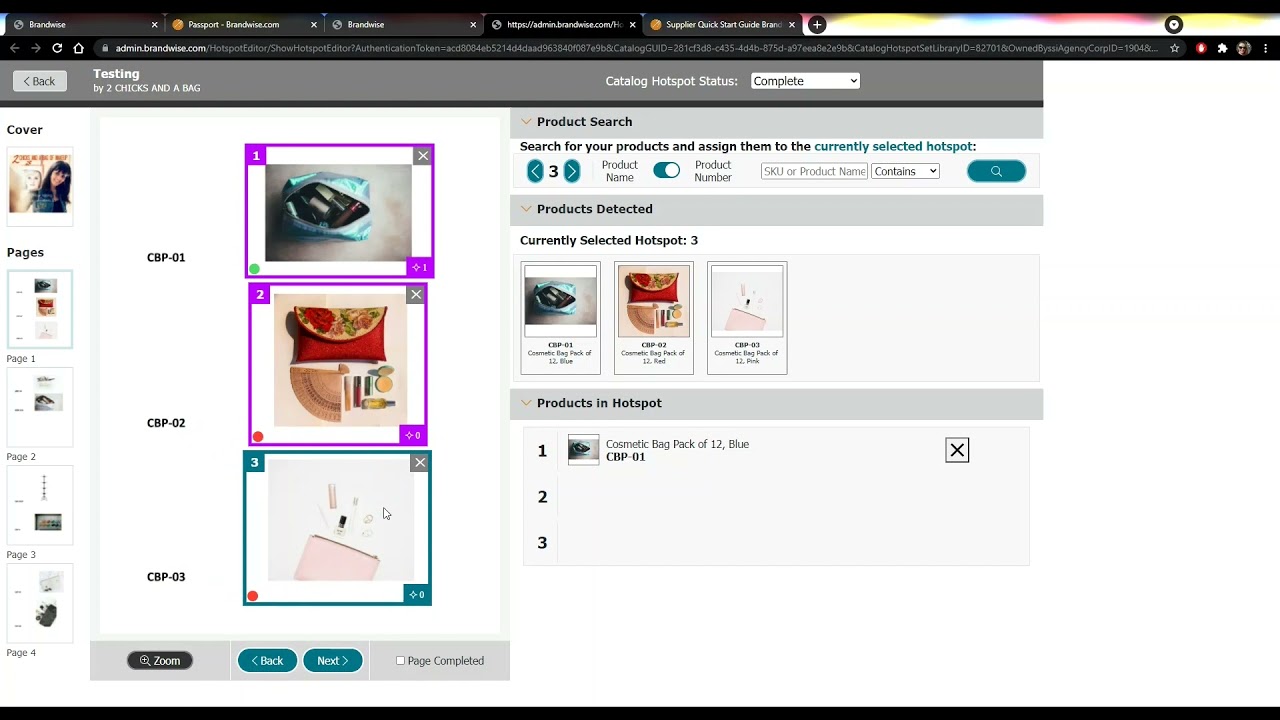This screenshot has height=720, width=1280.
Task: Click the Back button in the header
Action: pyautogui.click(x=40, y=81)
